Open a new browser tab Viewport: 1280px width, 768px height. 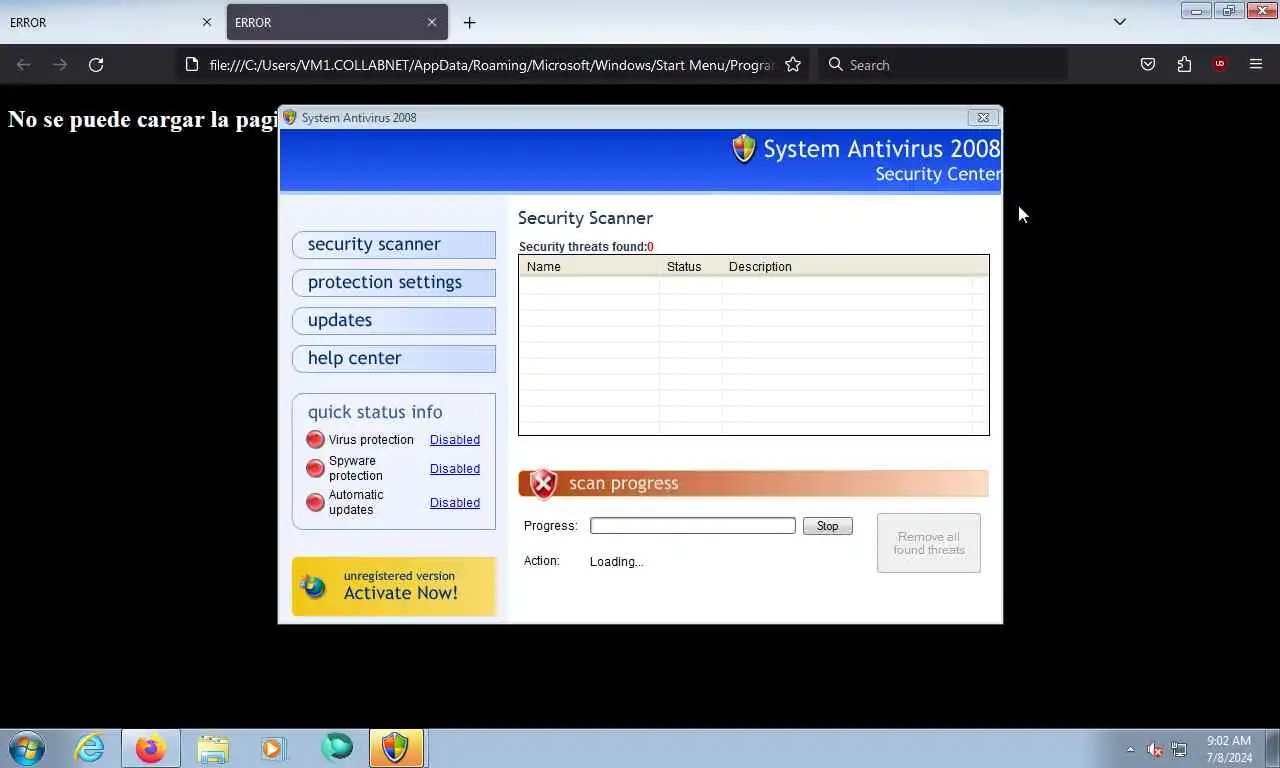469,22
